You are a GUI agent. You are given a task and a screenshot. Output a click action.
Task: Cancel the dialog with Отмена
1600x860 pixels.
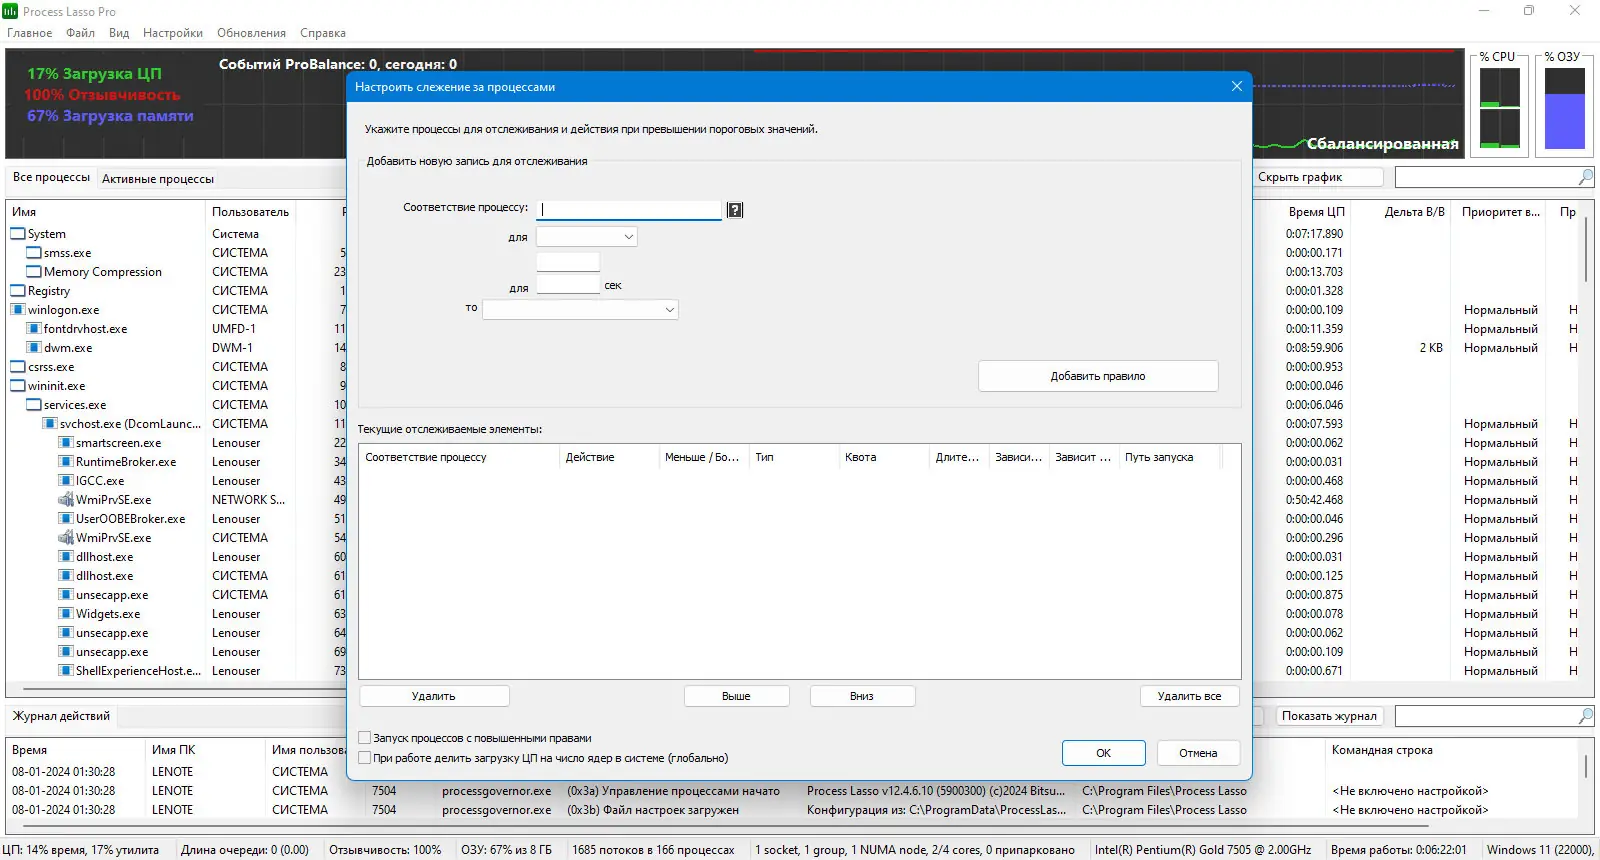pyautogui.click(x=1198, y=753)
